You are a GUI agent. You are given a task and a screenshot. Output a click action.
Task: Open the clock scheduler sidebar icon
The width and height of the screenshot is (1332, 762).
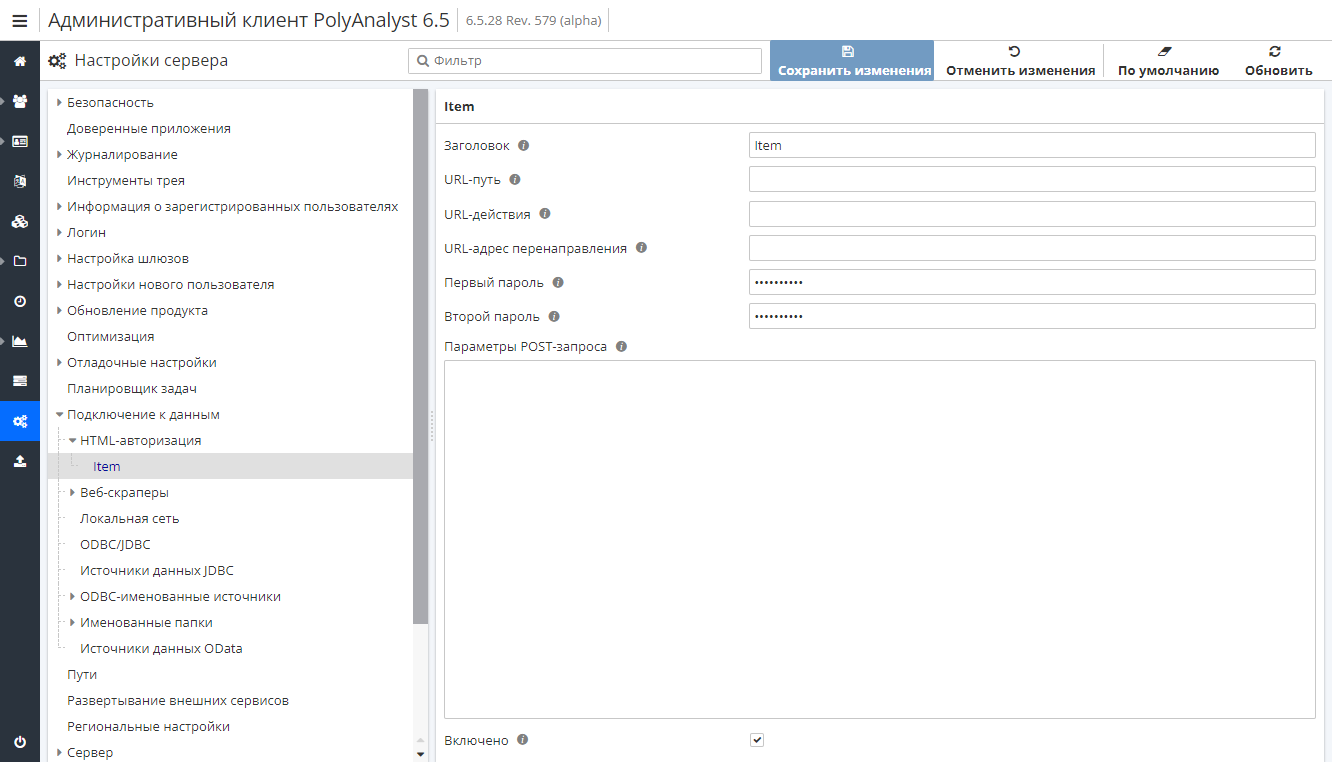(20, 301)
